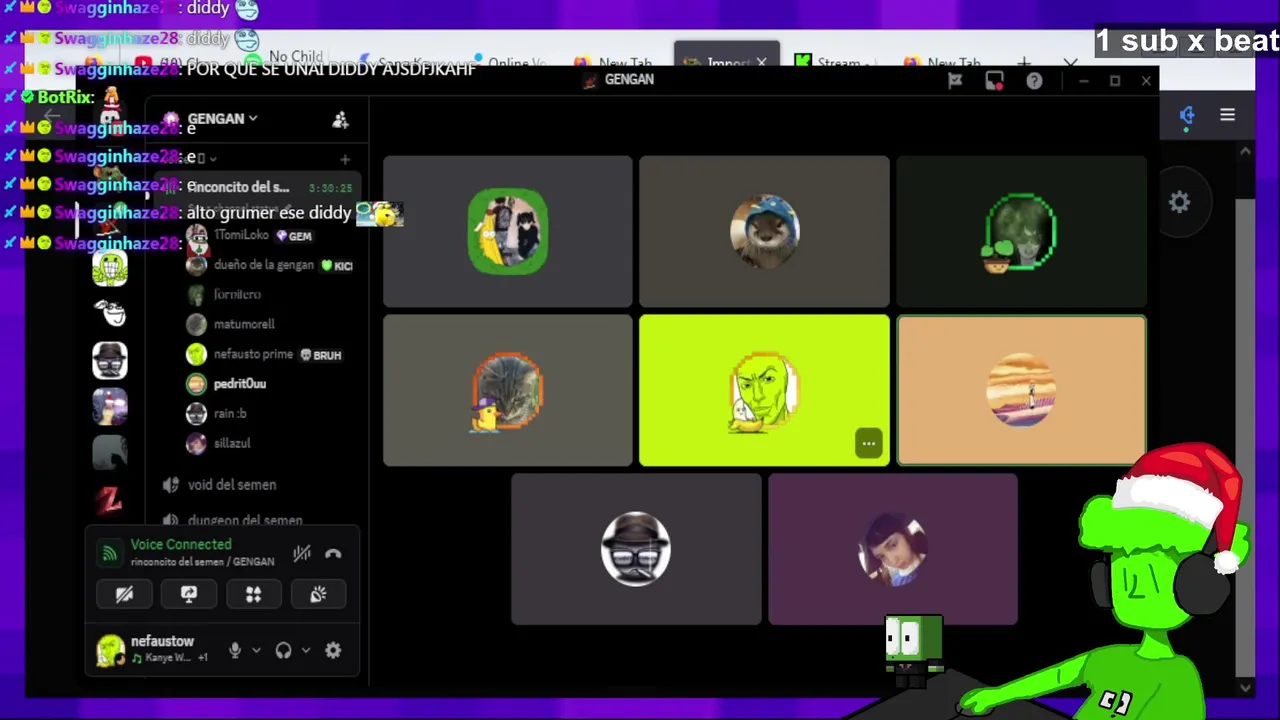Open the activities launcher button

click(x=253, y=594)
